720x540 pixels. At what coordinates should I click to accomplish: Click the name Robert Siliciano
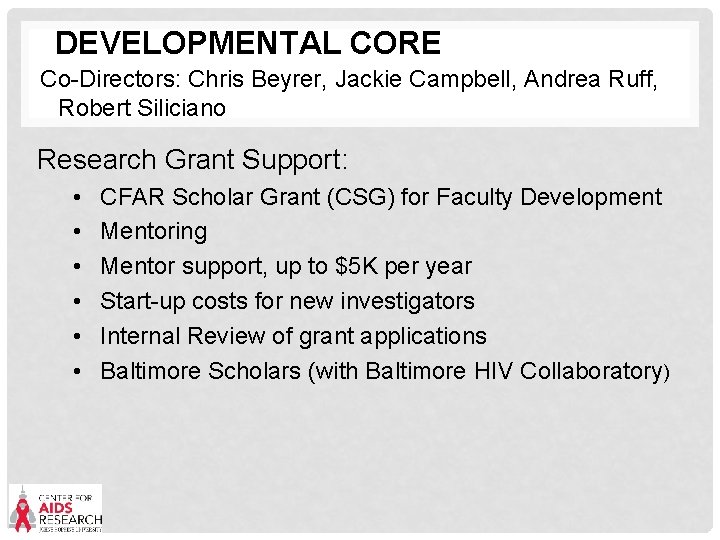click(x=142, y=107)
